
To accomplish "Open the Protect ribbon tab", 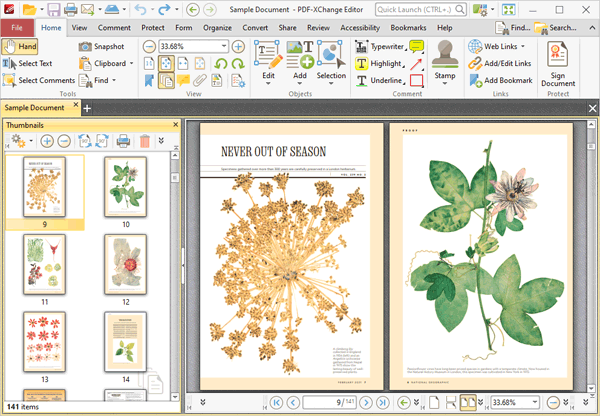I will click(153, 28).
